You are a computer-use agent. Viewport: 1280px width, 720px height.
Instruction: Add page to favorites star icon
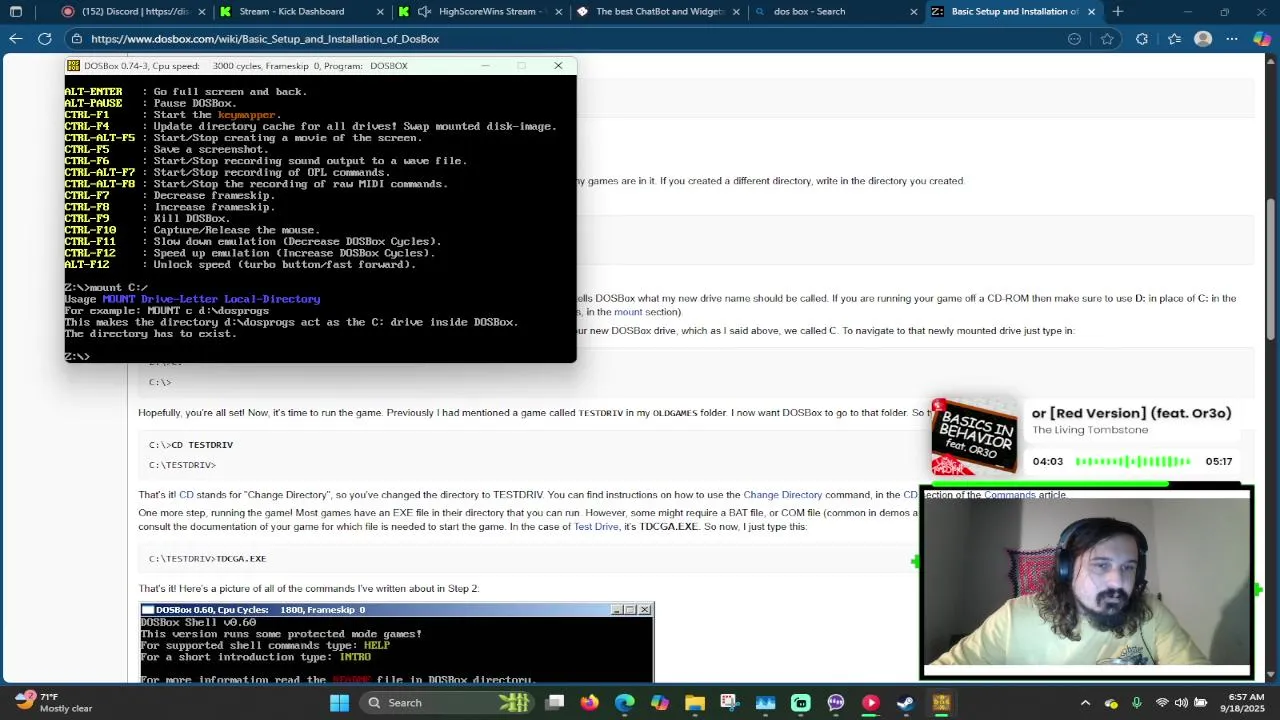(1107, 39)
